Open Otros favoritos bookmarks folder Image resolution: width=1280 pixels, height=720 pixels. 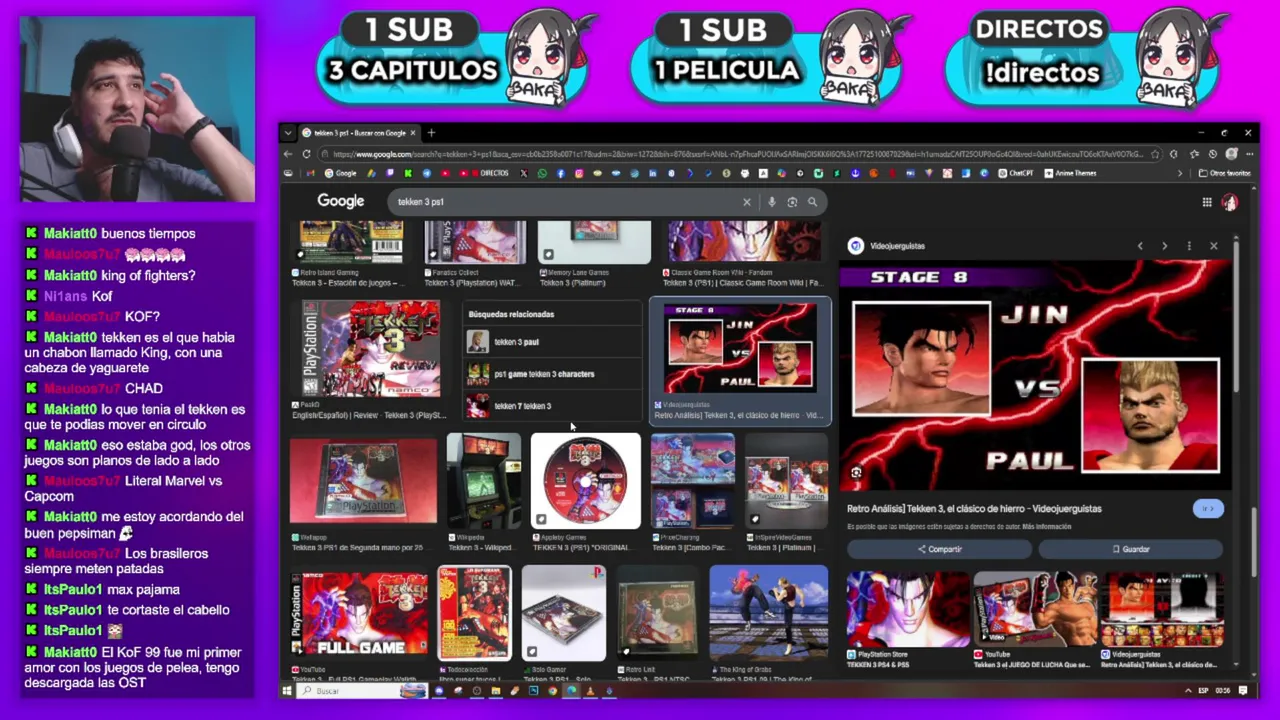tap(1225, 173)
